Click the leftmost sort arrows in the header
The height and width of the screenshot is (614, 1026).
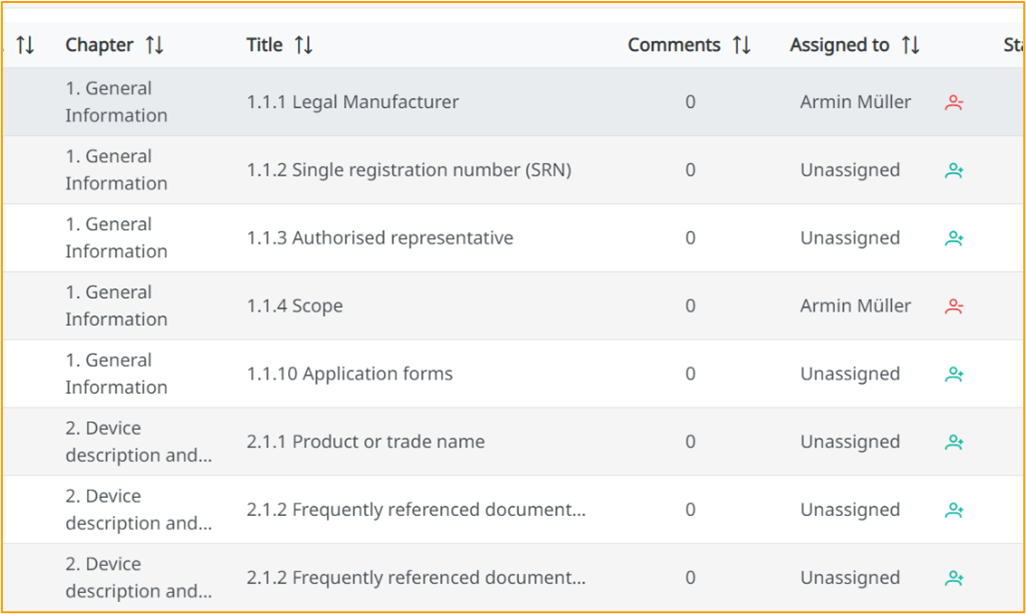(x=27, y=44)
